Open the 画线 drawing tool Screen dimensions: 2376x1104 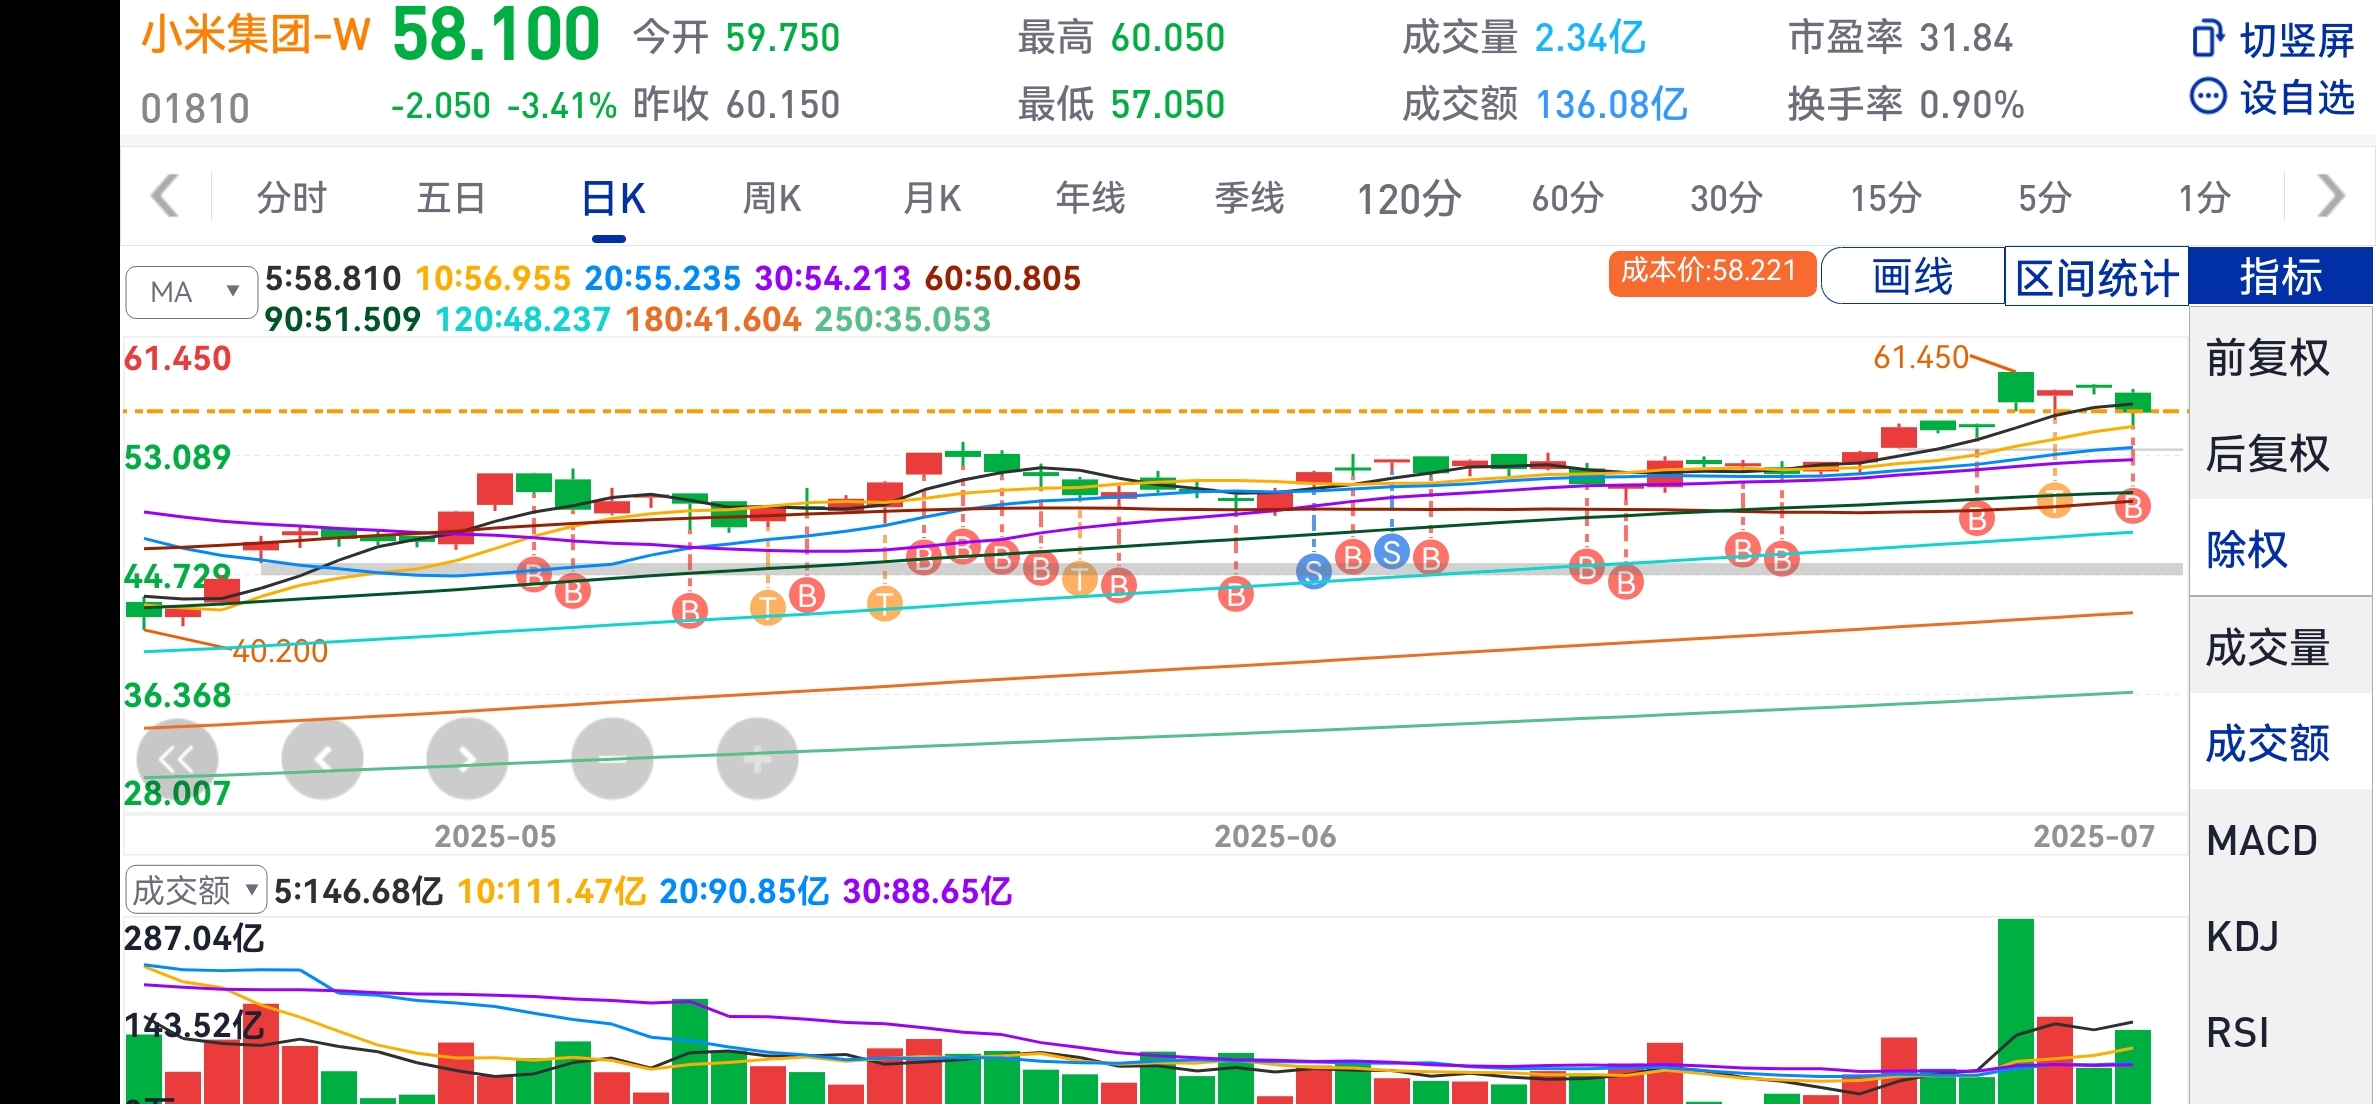(x=1912, y=276)
